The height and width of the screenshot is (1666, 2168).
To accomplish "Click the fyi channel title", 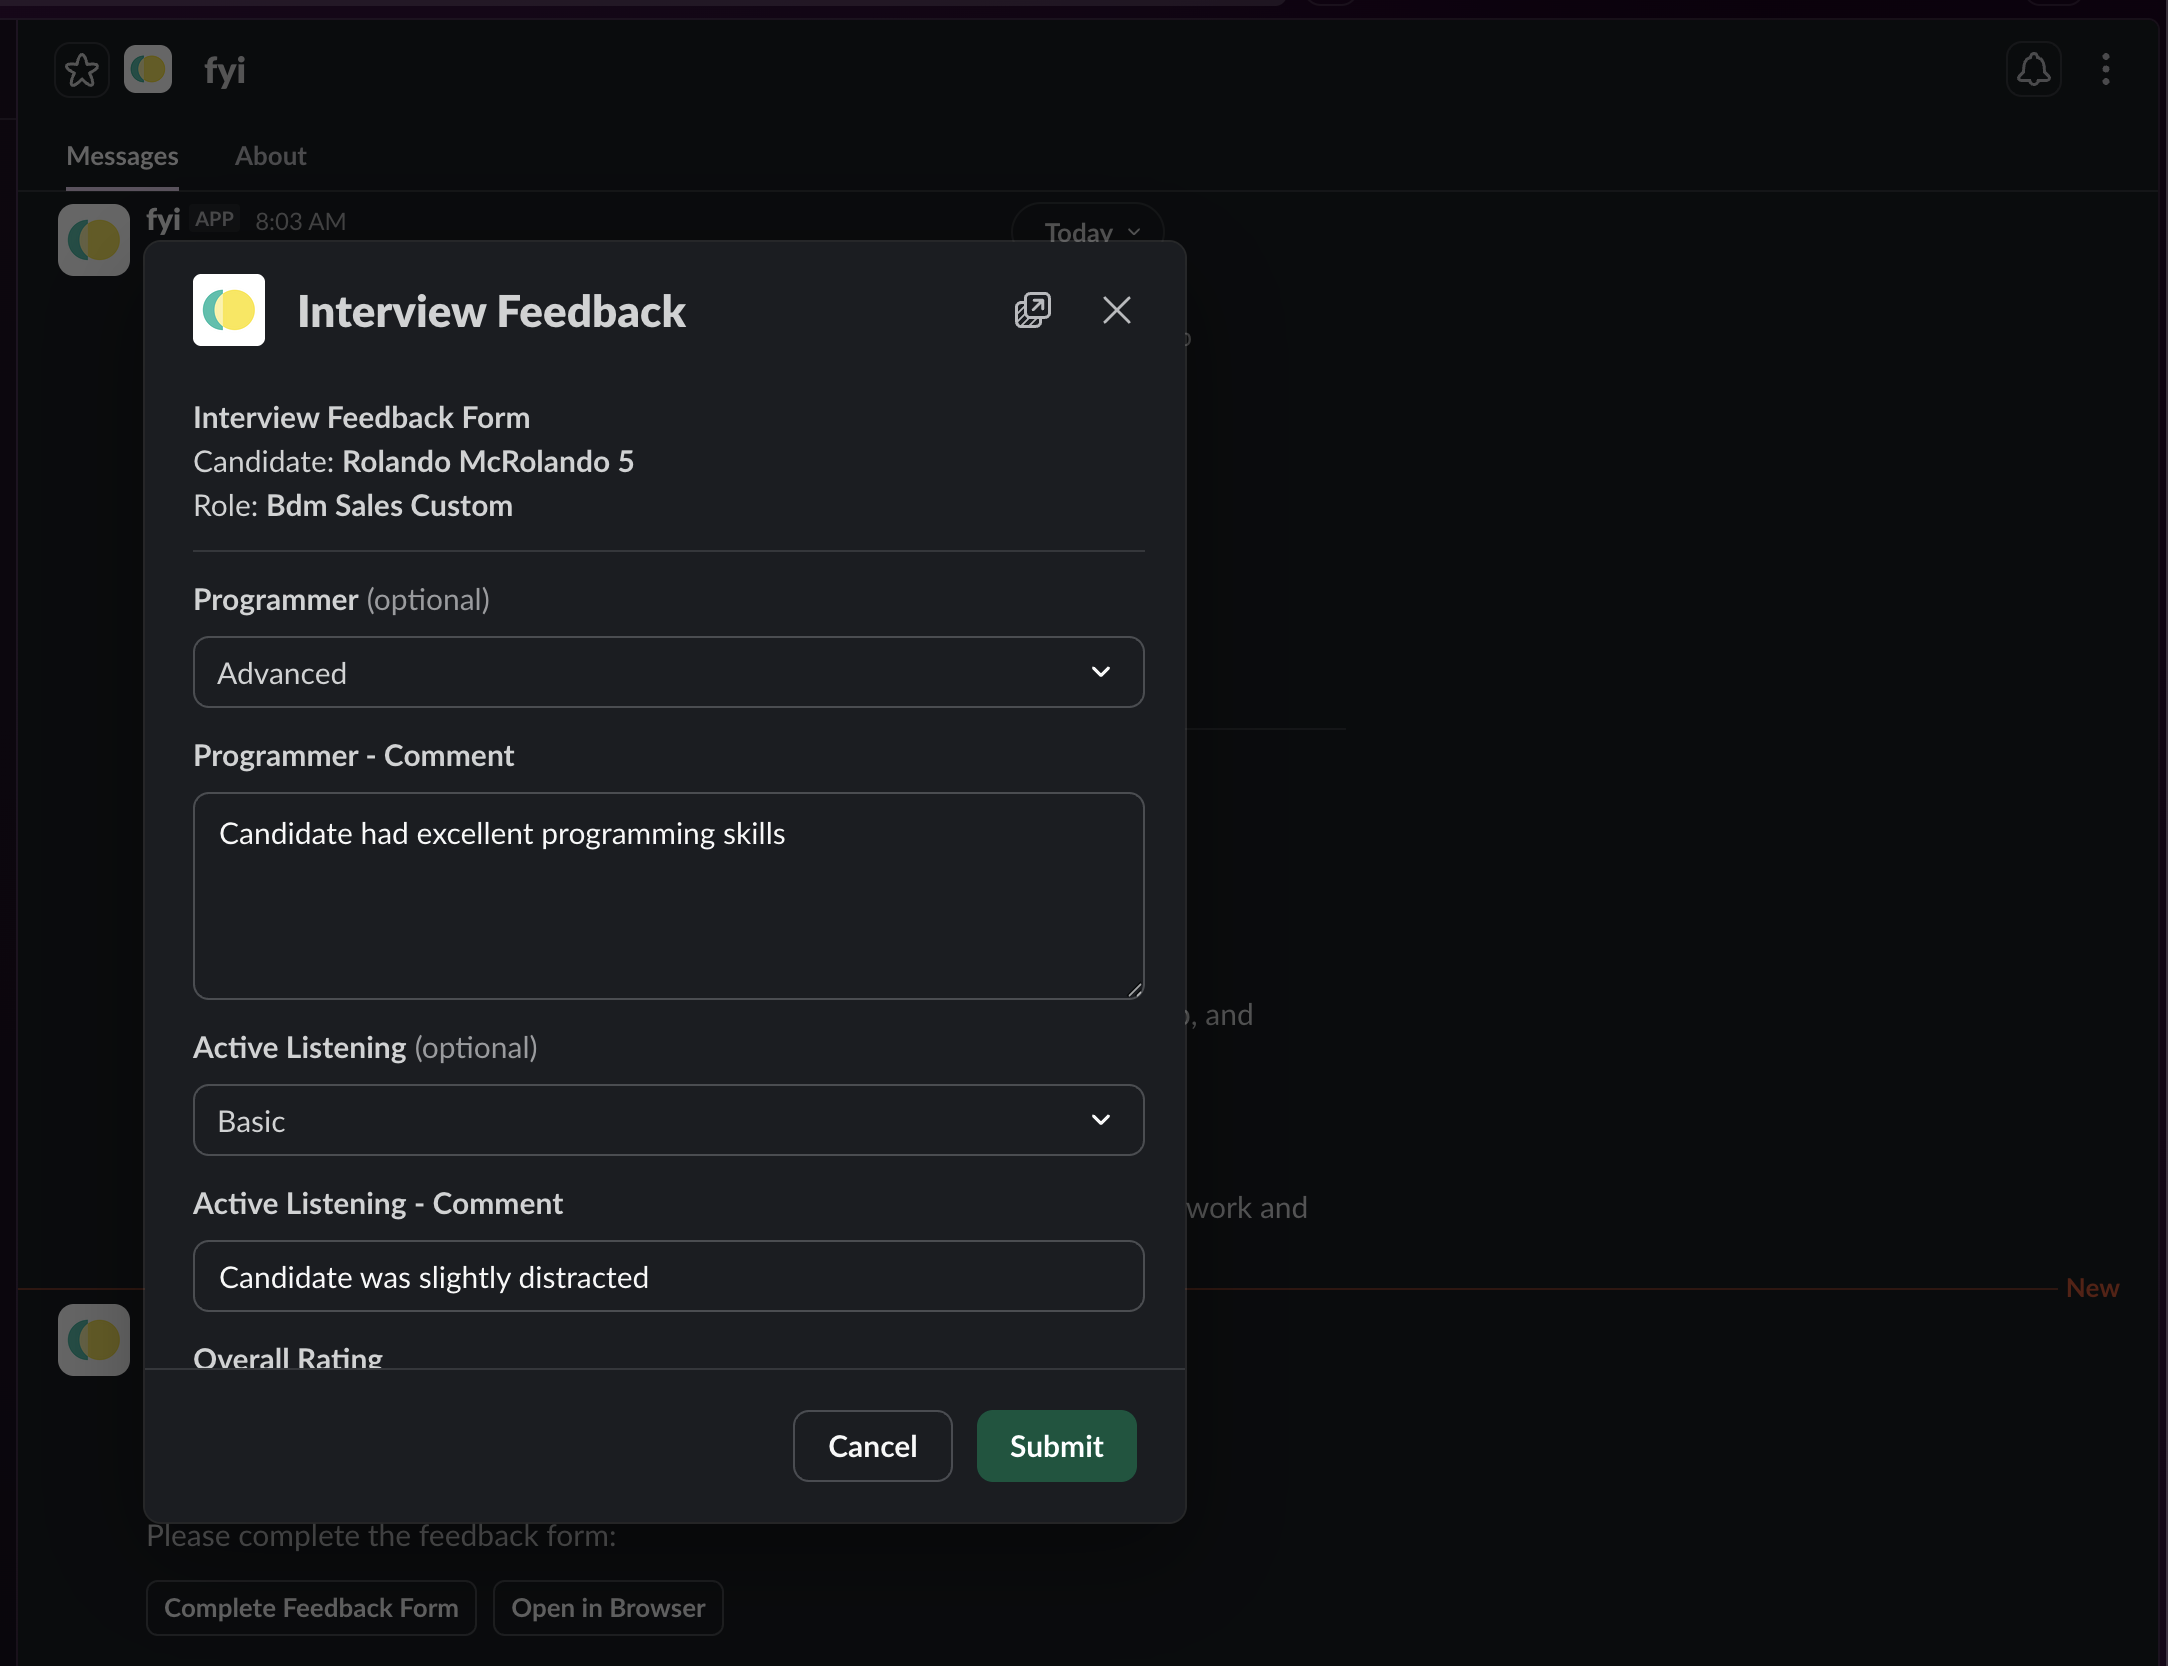I will [x=225, y=70].
